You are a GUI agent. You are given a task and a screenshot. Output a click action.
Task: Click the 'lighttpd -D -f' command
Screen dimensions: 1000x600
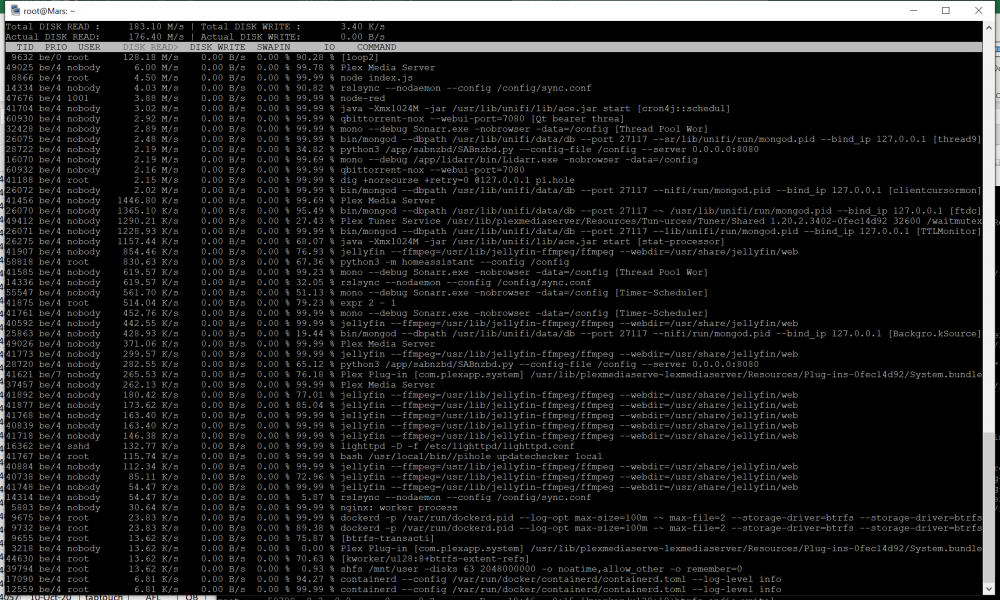[x=457, y=446]
